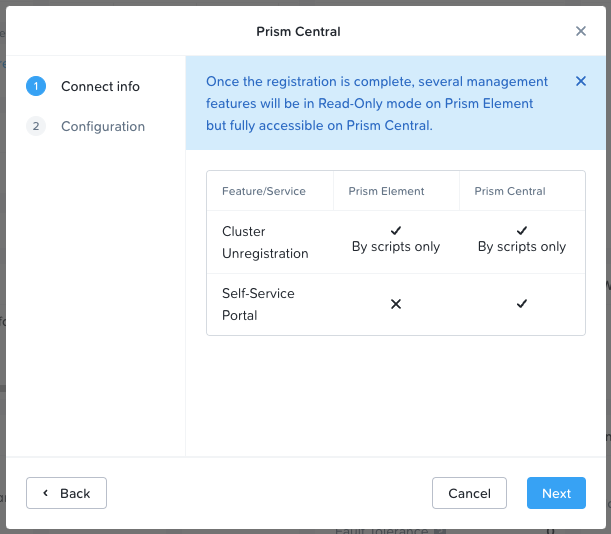
Task: Proceed by clicking Next
Action: pos(556,493)
